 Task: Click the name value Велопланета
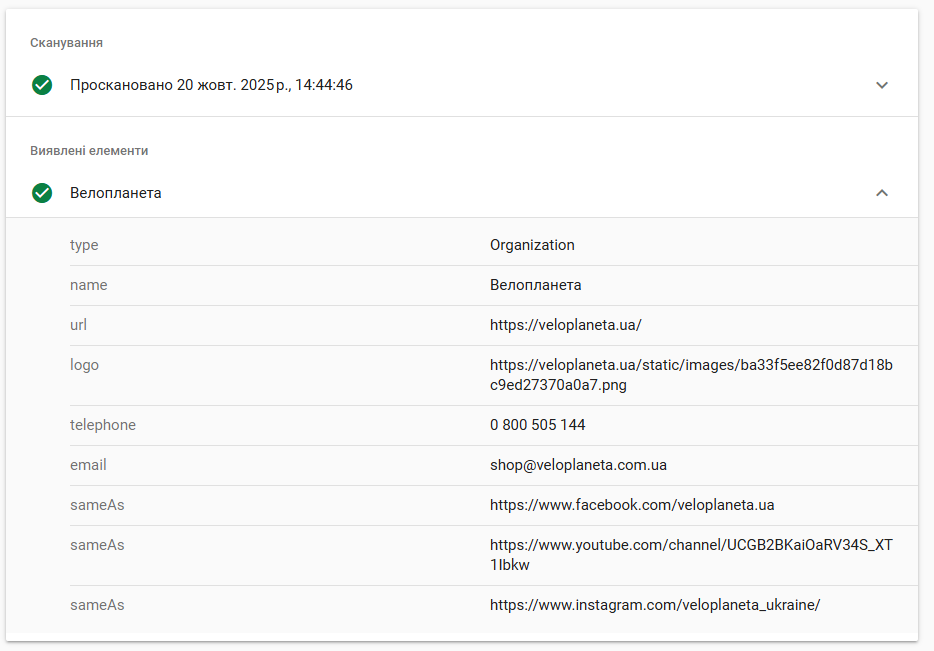coord(536,285)
